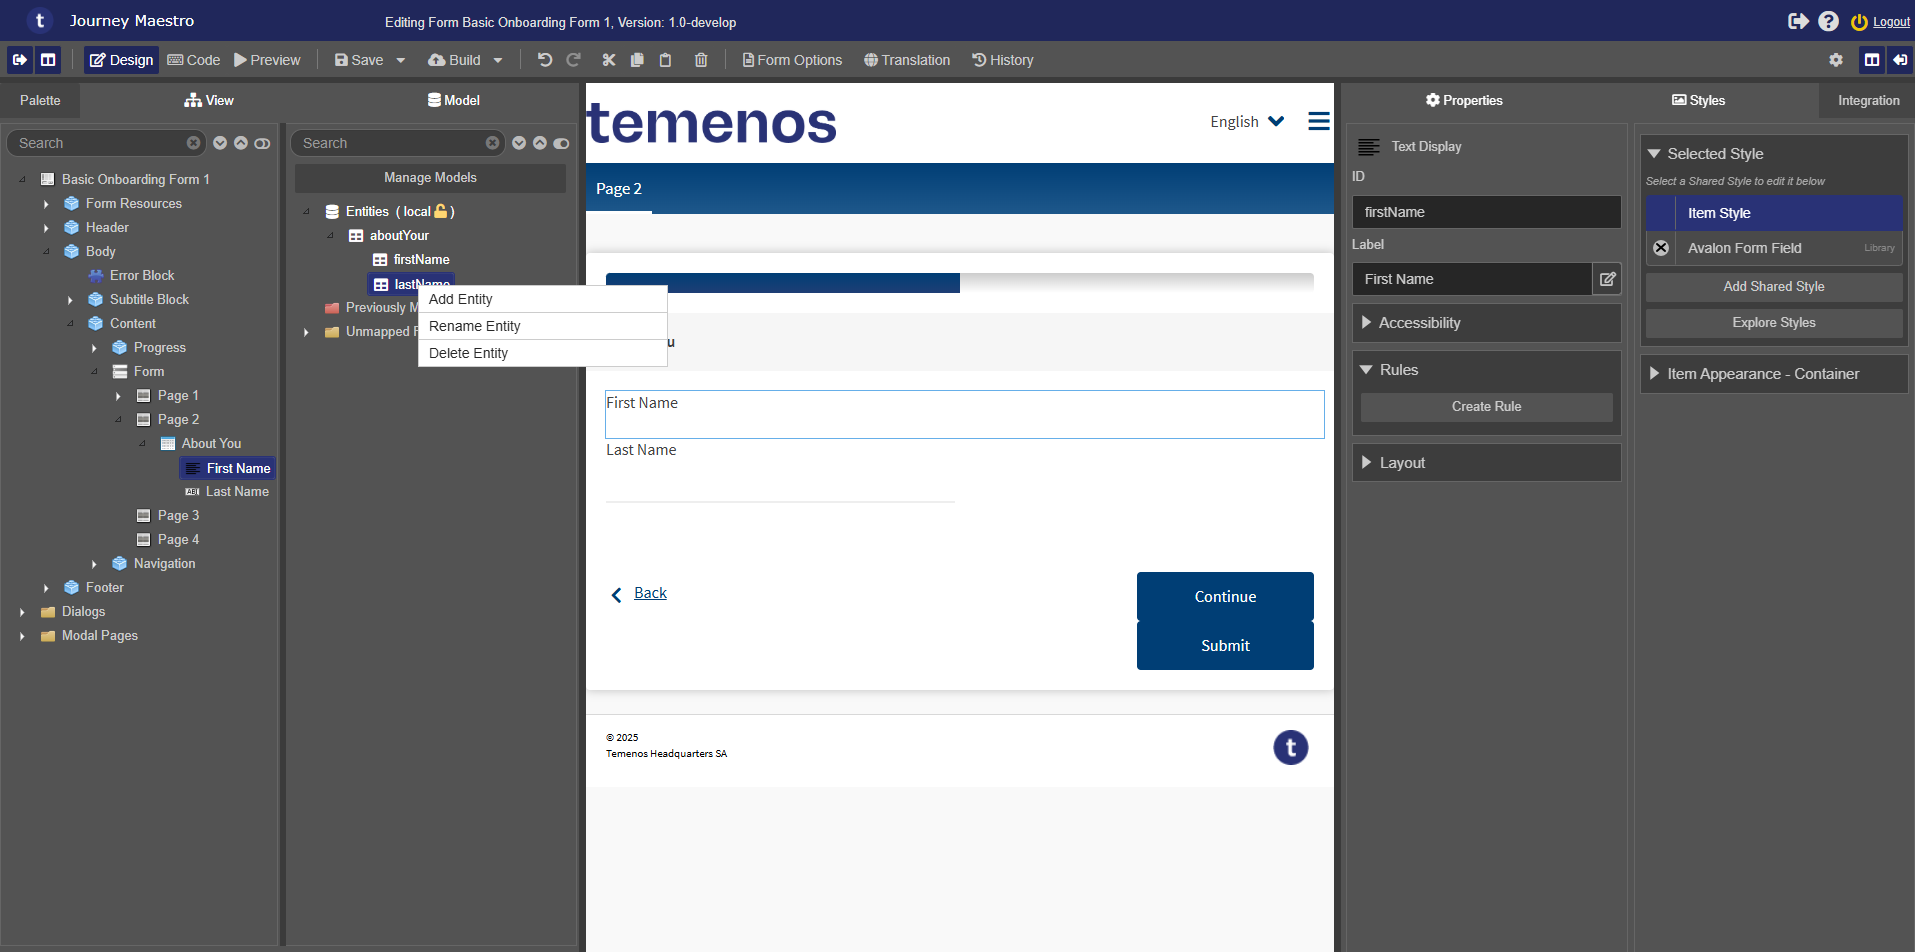Click the delete trash can icon

[701, 60]
